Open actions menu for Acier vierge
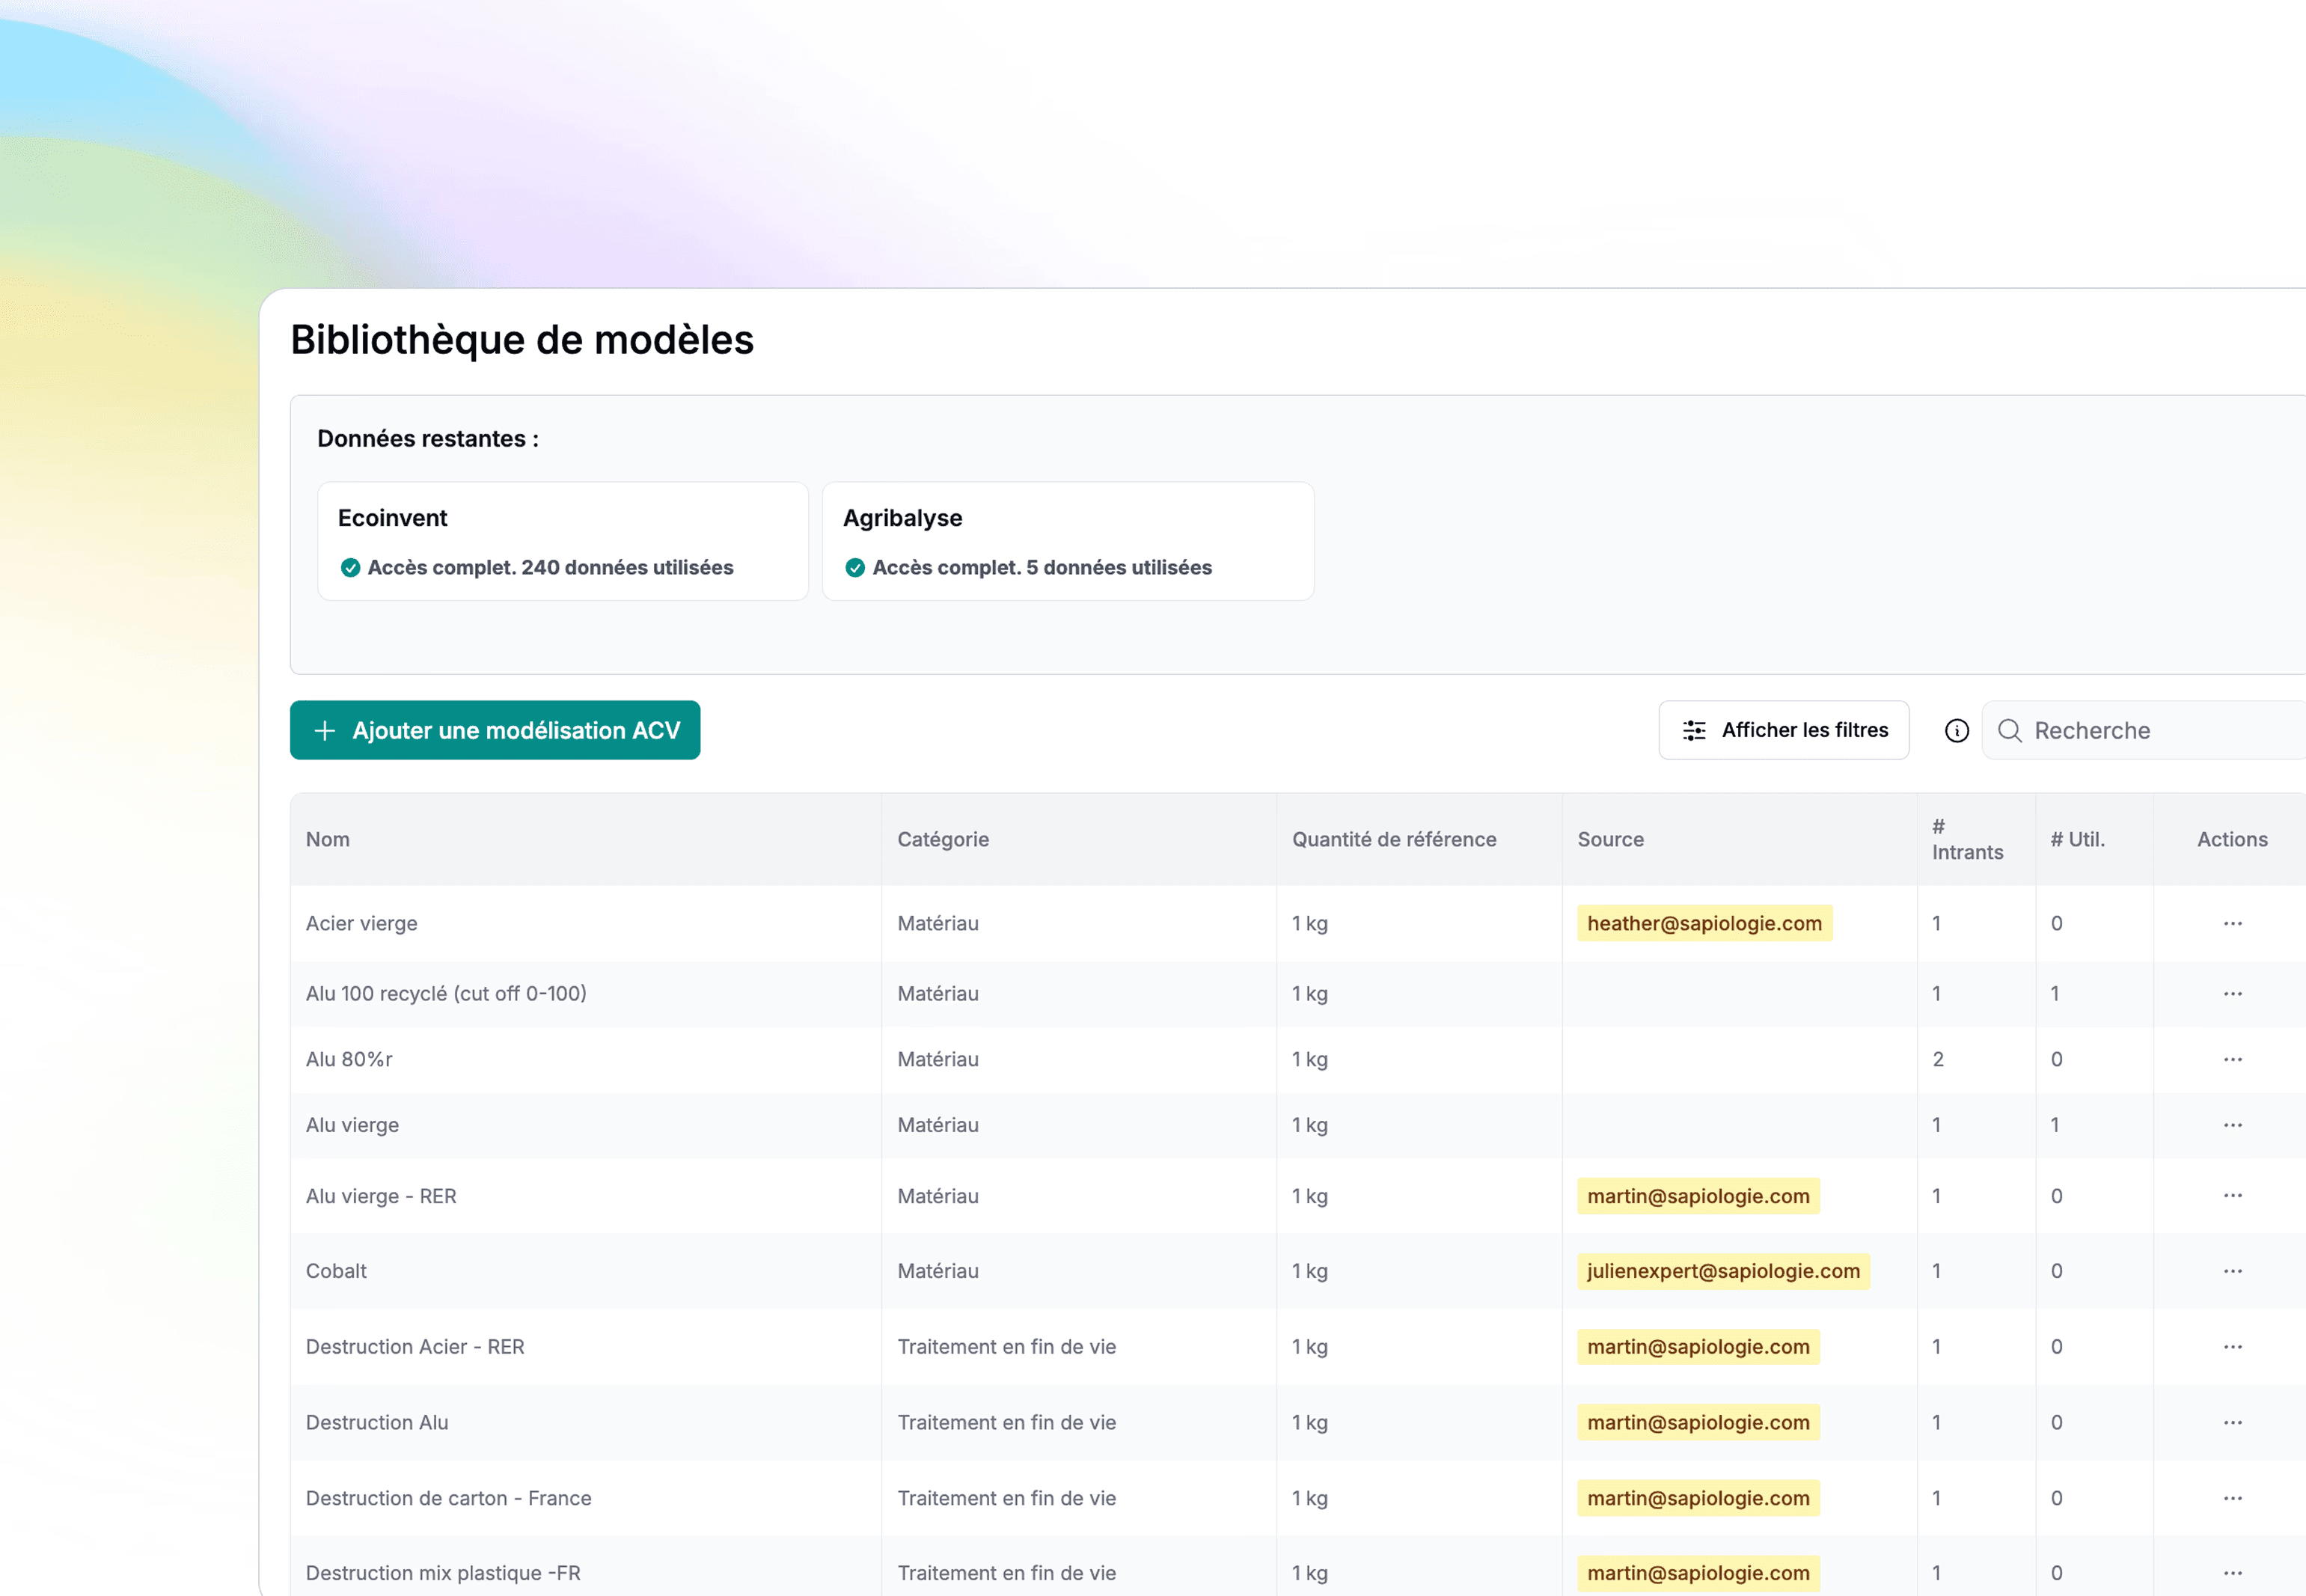This screenshot has height=1596, width=2306. (2232, 923)
